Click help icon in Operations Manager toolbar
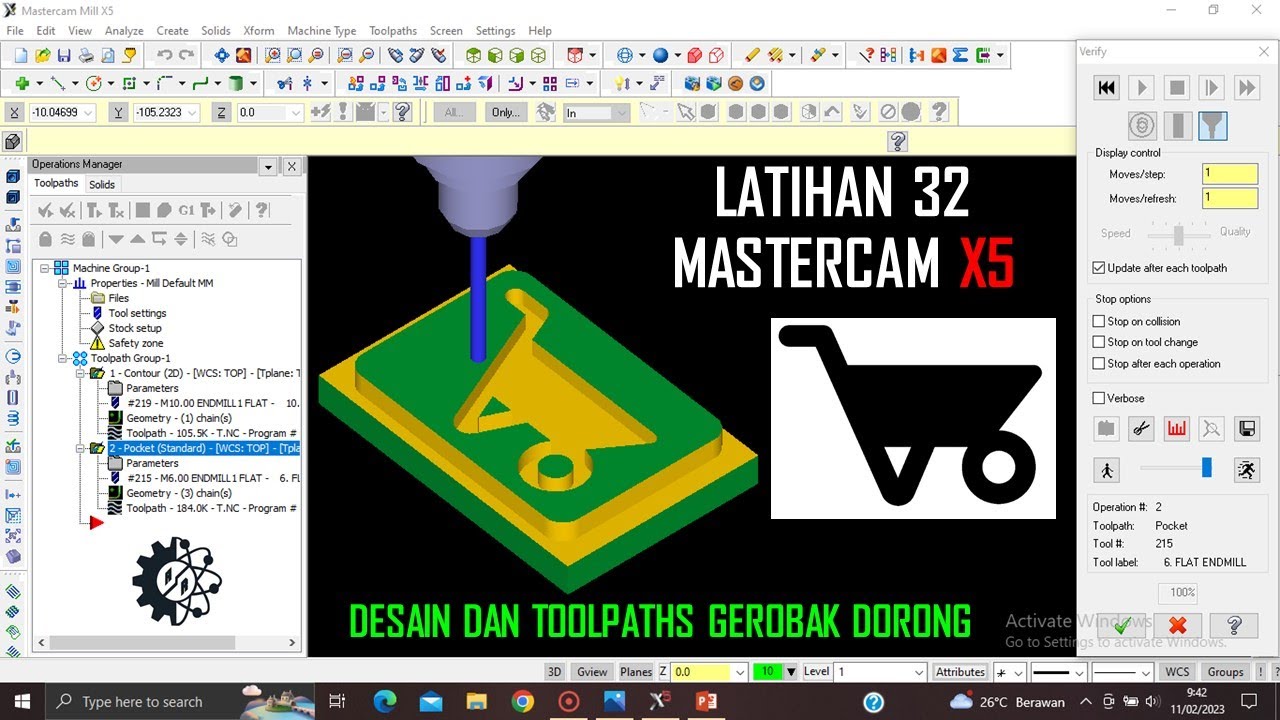The height and width of the screenshot is (720, 1280). click(x=261, y=210)
